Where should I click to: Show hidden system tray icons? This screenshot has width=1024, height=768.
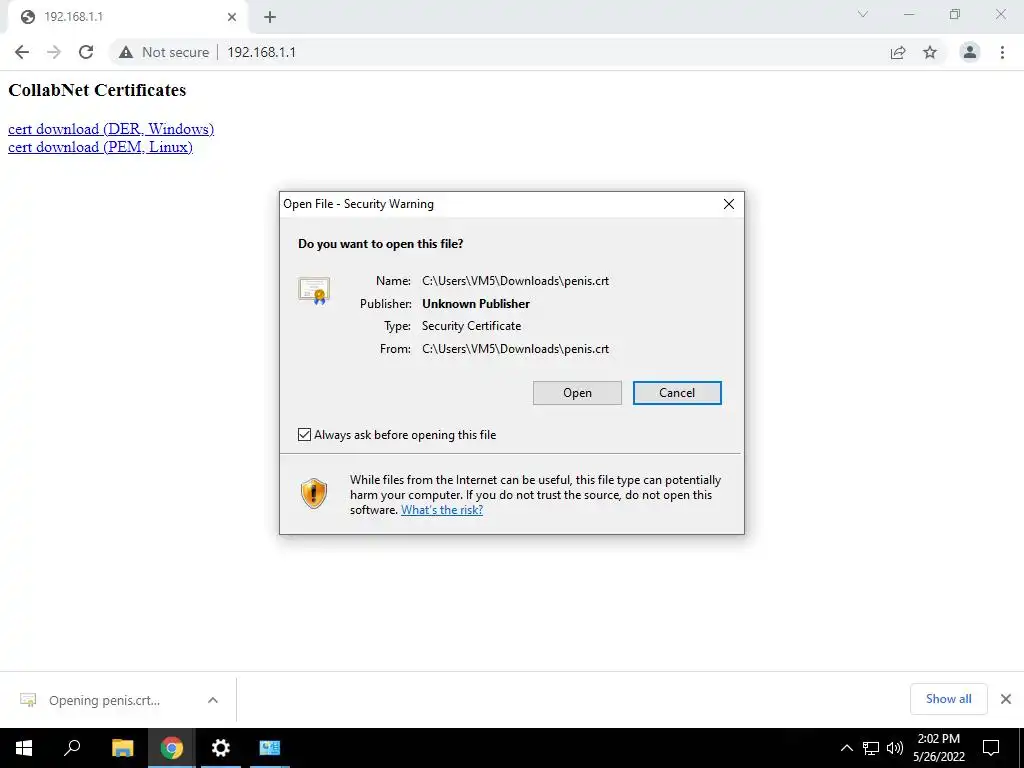click(846, 748)
